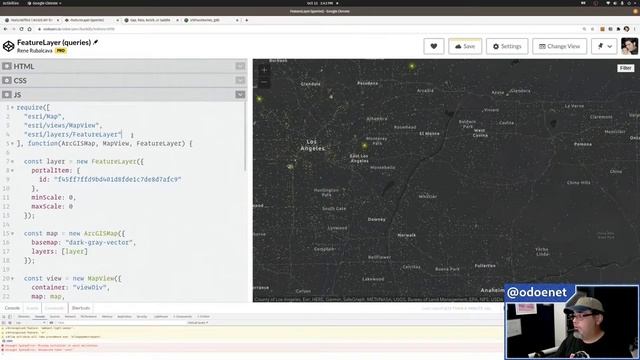Viewport: 640px width, 360px height.
Task: Collapse code fold at line 8
Action: 12,171
